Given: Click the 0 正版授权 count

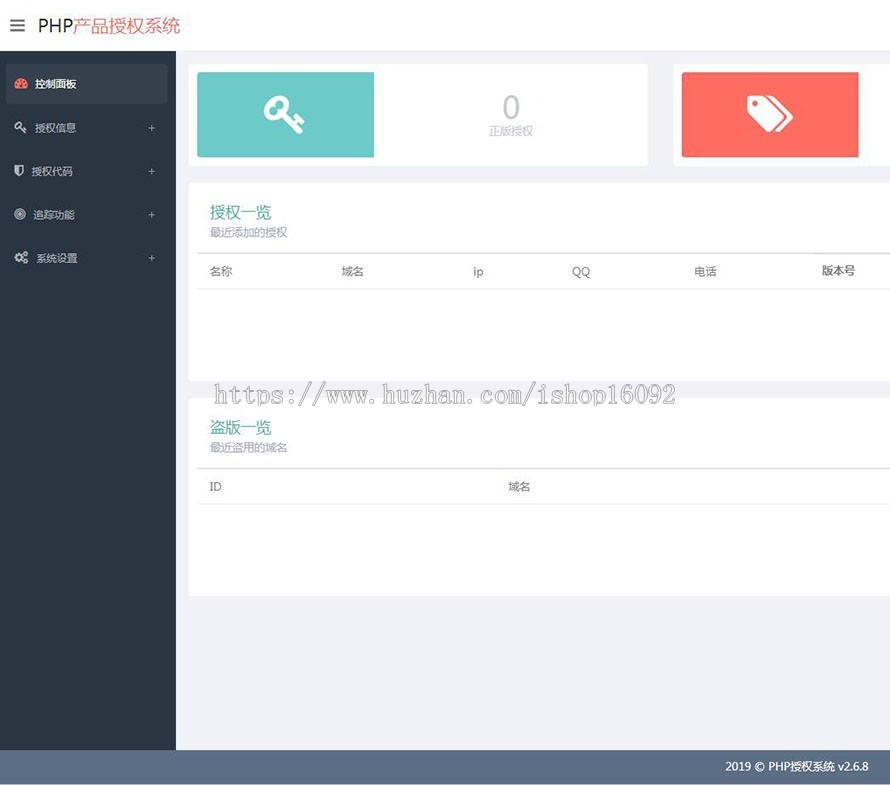Looking at the screenshot, I should coord(511,115).
